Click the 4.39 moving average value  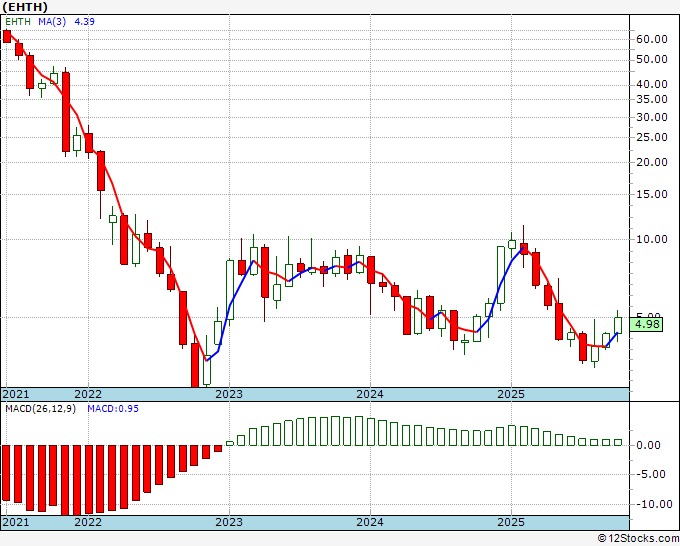pos(85,21)
